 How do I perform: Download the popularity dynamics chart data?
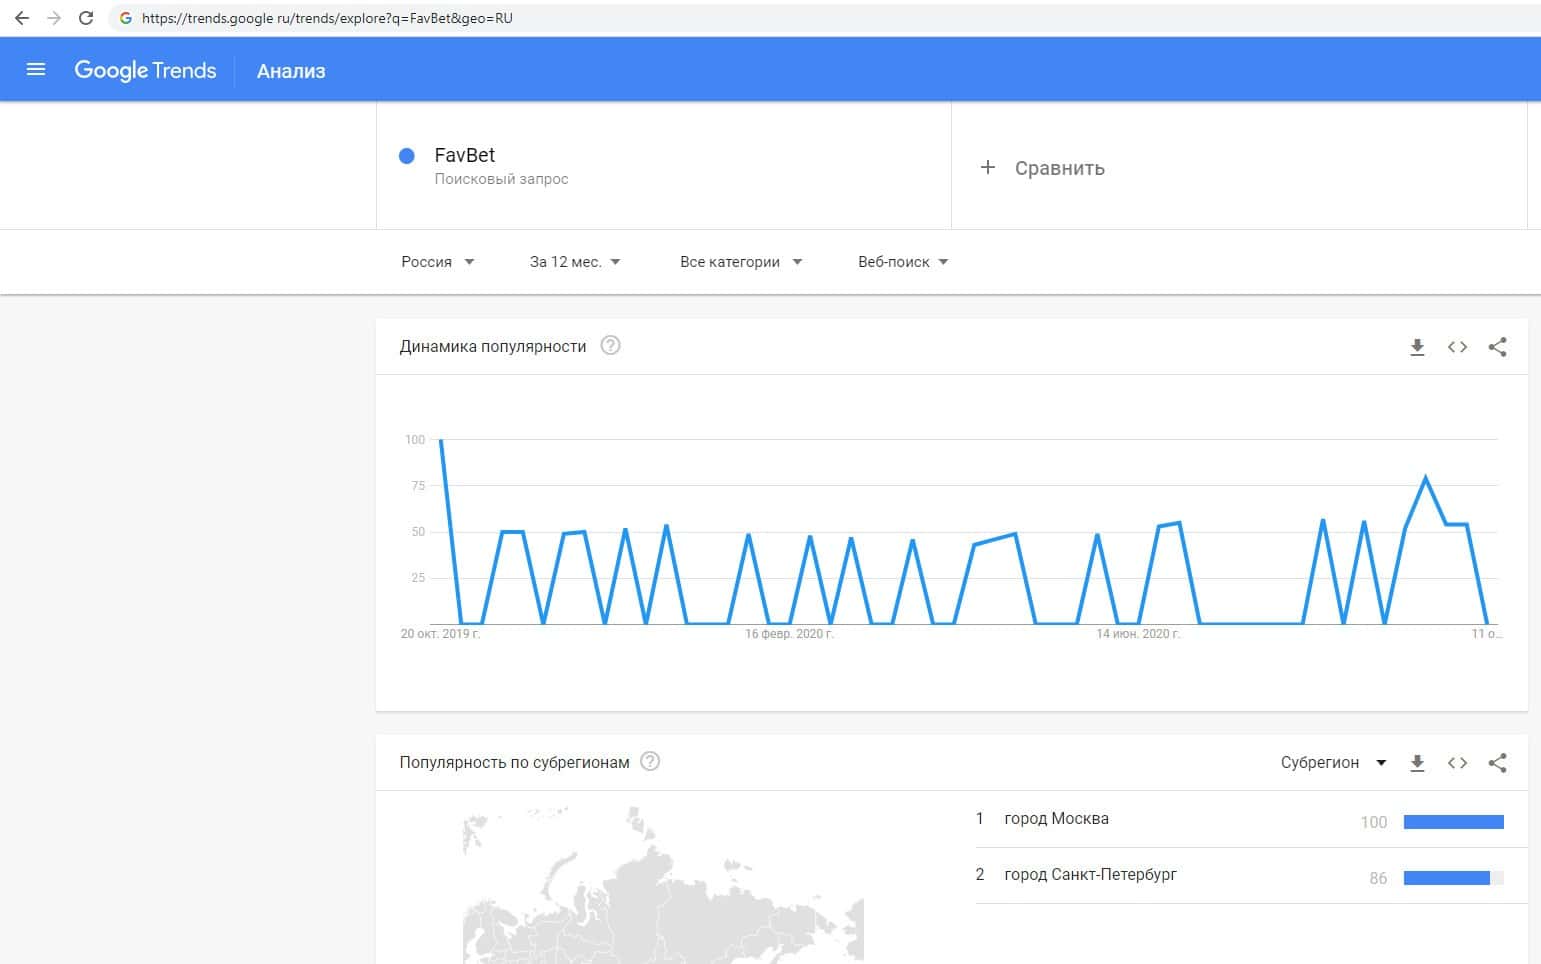point(1417,347)
